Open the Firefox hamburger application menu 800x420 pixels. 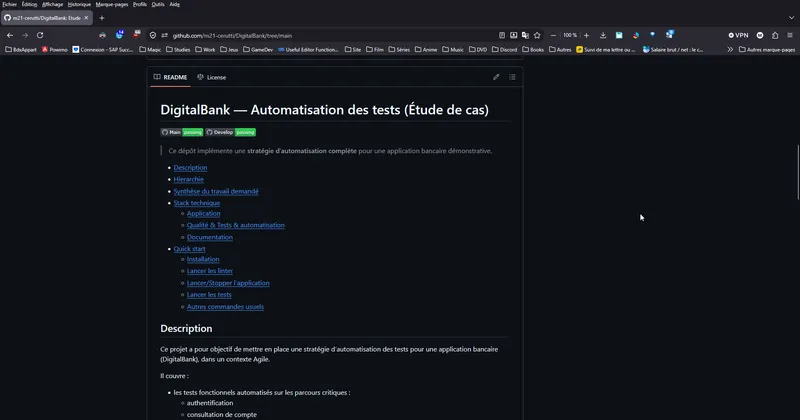tap(790, 35)
